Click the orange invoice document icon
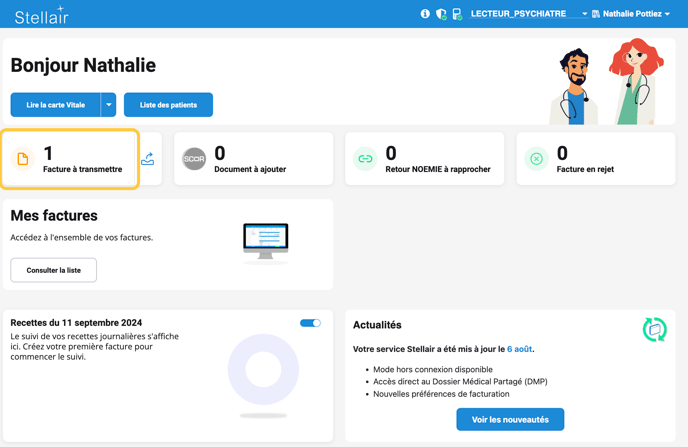This screenshot has height=447, width=688. [23, 159]
